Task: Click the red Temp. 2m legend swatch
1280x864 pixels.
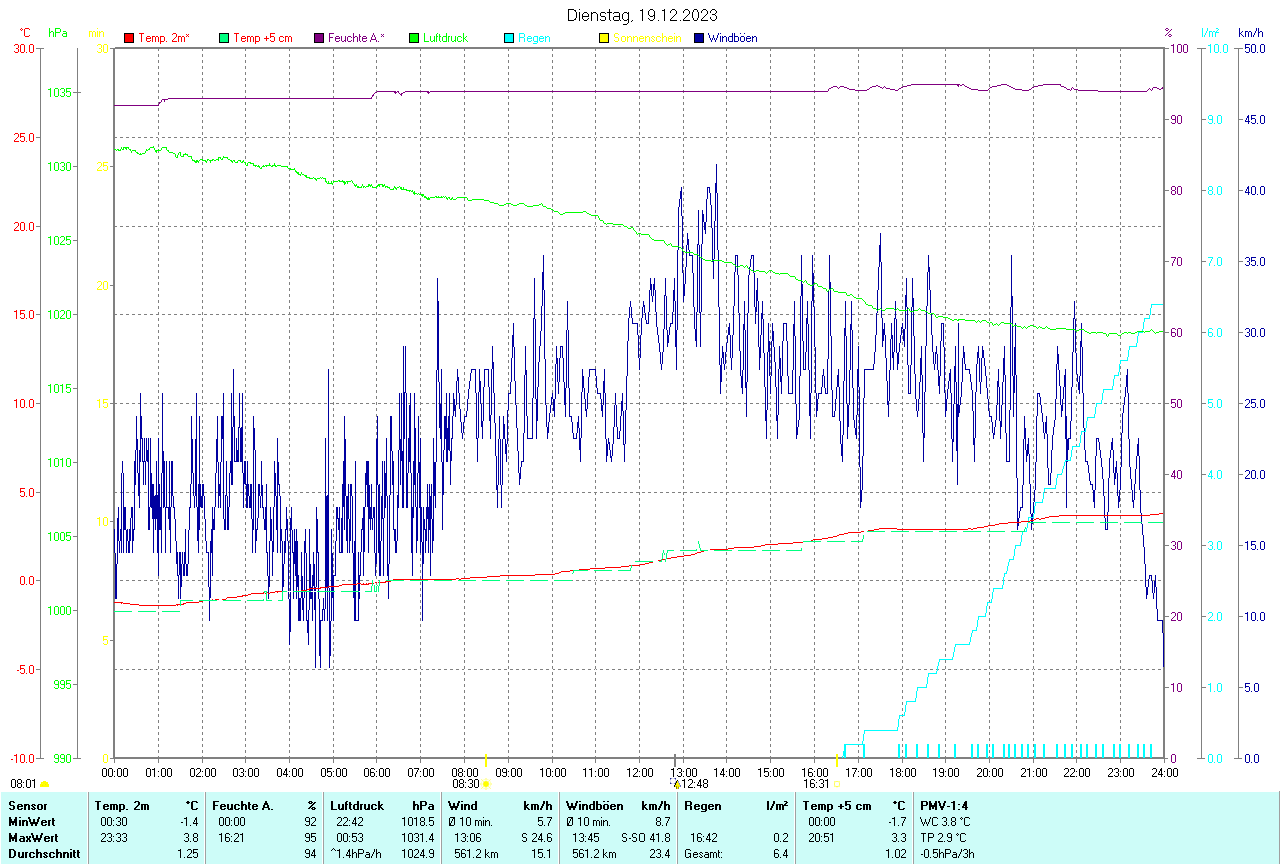Action: tap(129, 38)
